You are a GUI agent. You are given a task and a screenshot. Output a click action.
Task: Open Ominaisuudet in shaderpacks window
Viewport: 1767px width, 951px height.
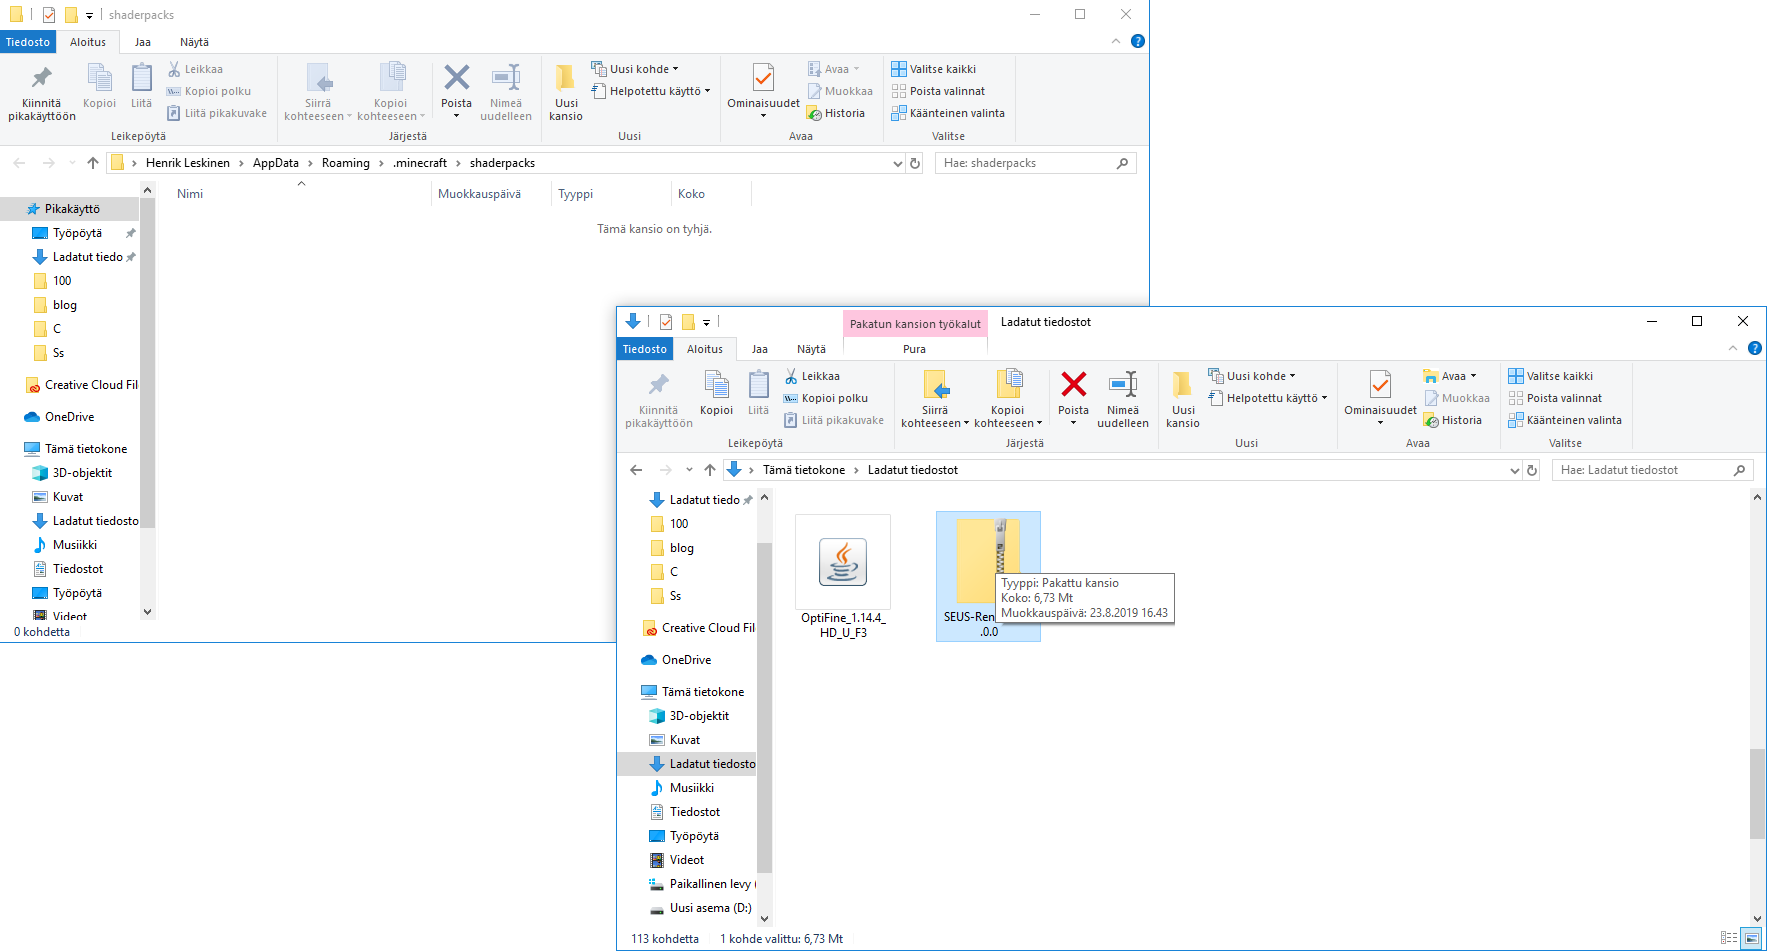(763, 90)
